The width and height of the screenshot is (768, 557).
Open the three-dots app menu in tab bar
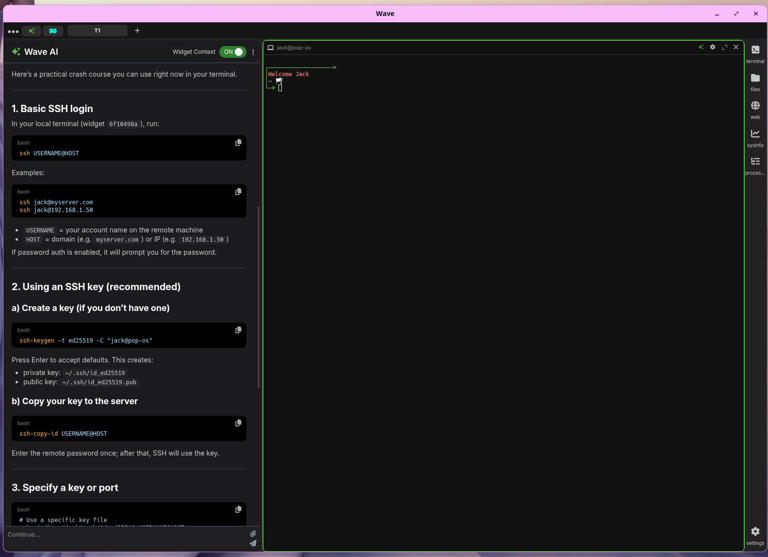13,31
